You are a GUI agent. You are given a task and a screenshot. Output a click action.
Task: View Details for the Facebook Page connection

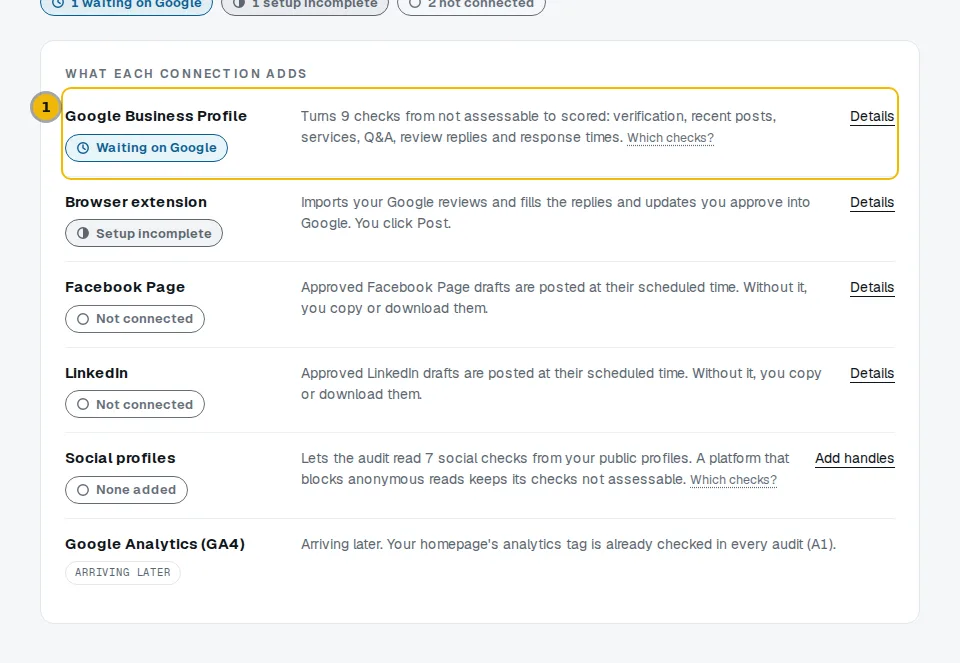[x=872, y=287]
